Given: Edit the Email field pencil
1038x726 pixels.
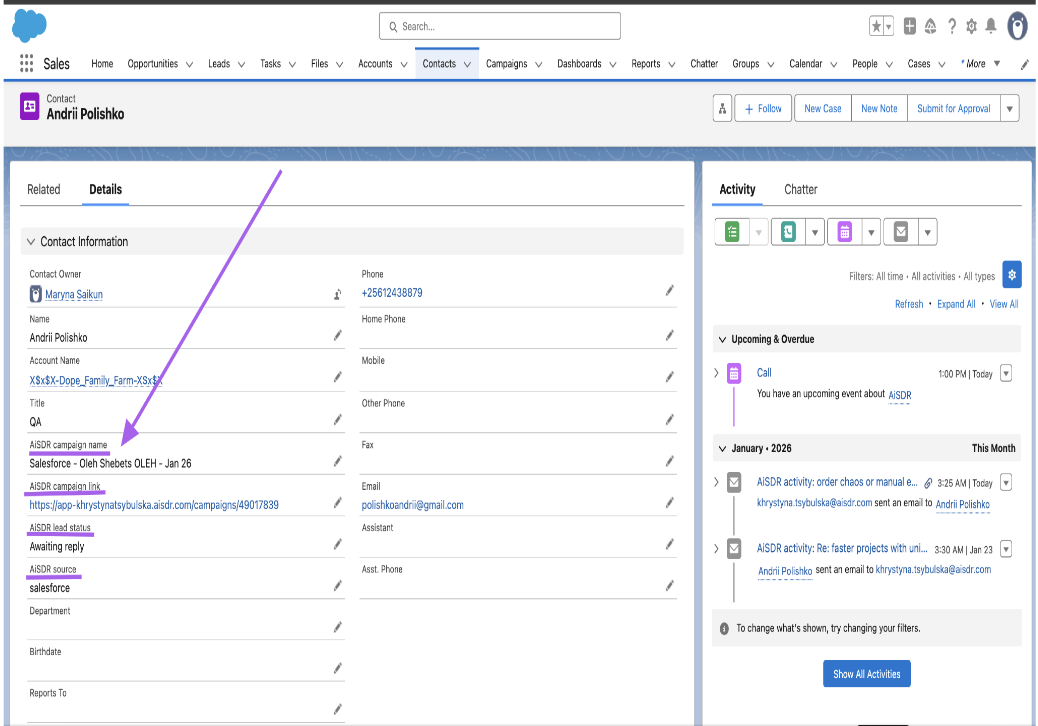Looking at the screenshot, I should coord(670,502).
